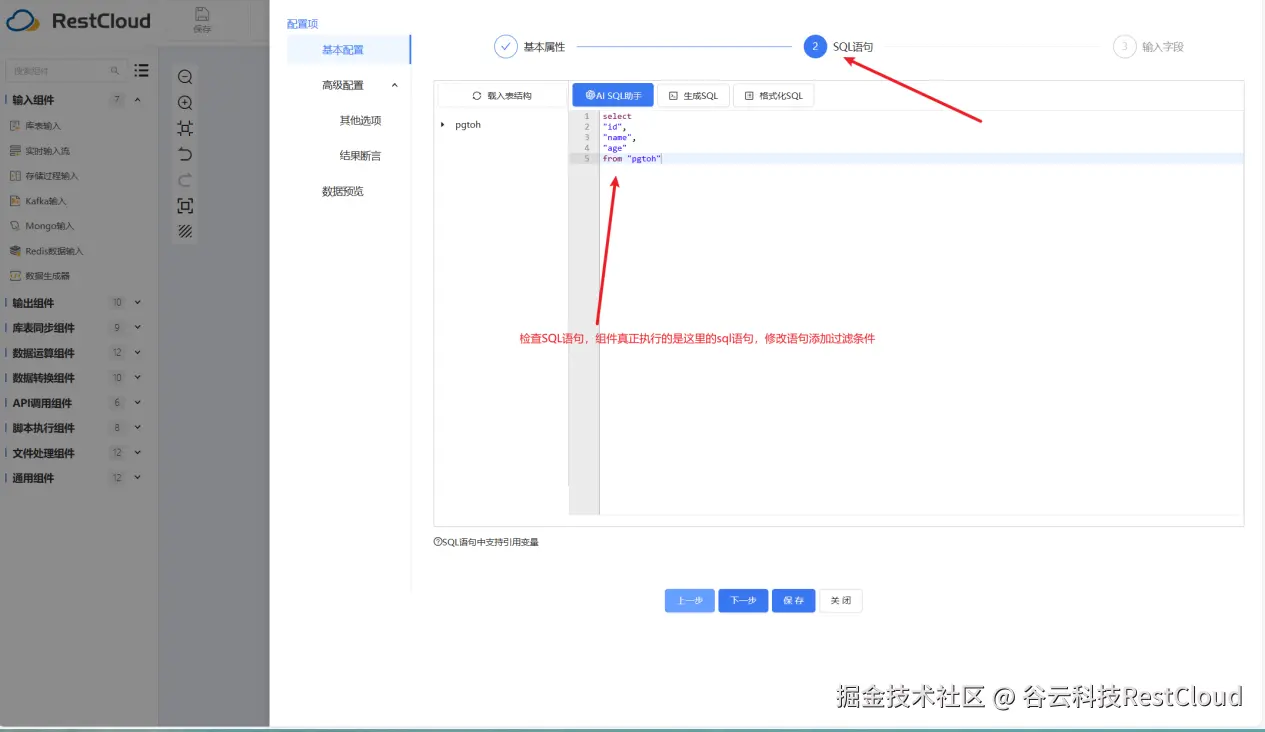1265x732 pixels.
Task: Expand the API调用组件 group
Action: pyautogui.click(x=138, y=403)
